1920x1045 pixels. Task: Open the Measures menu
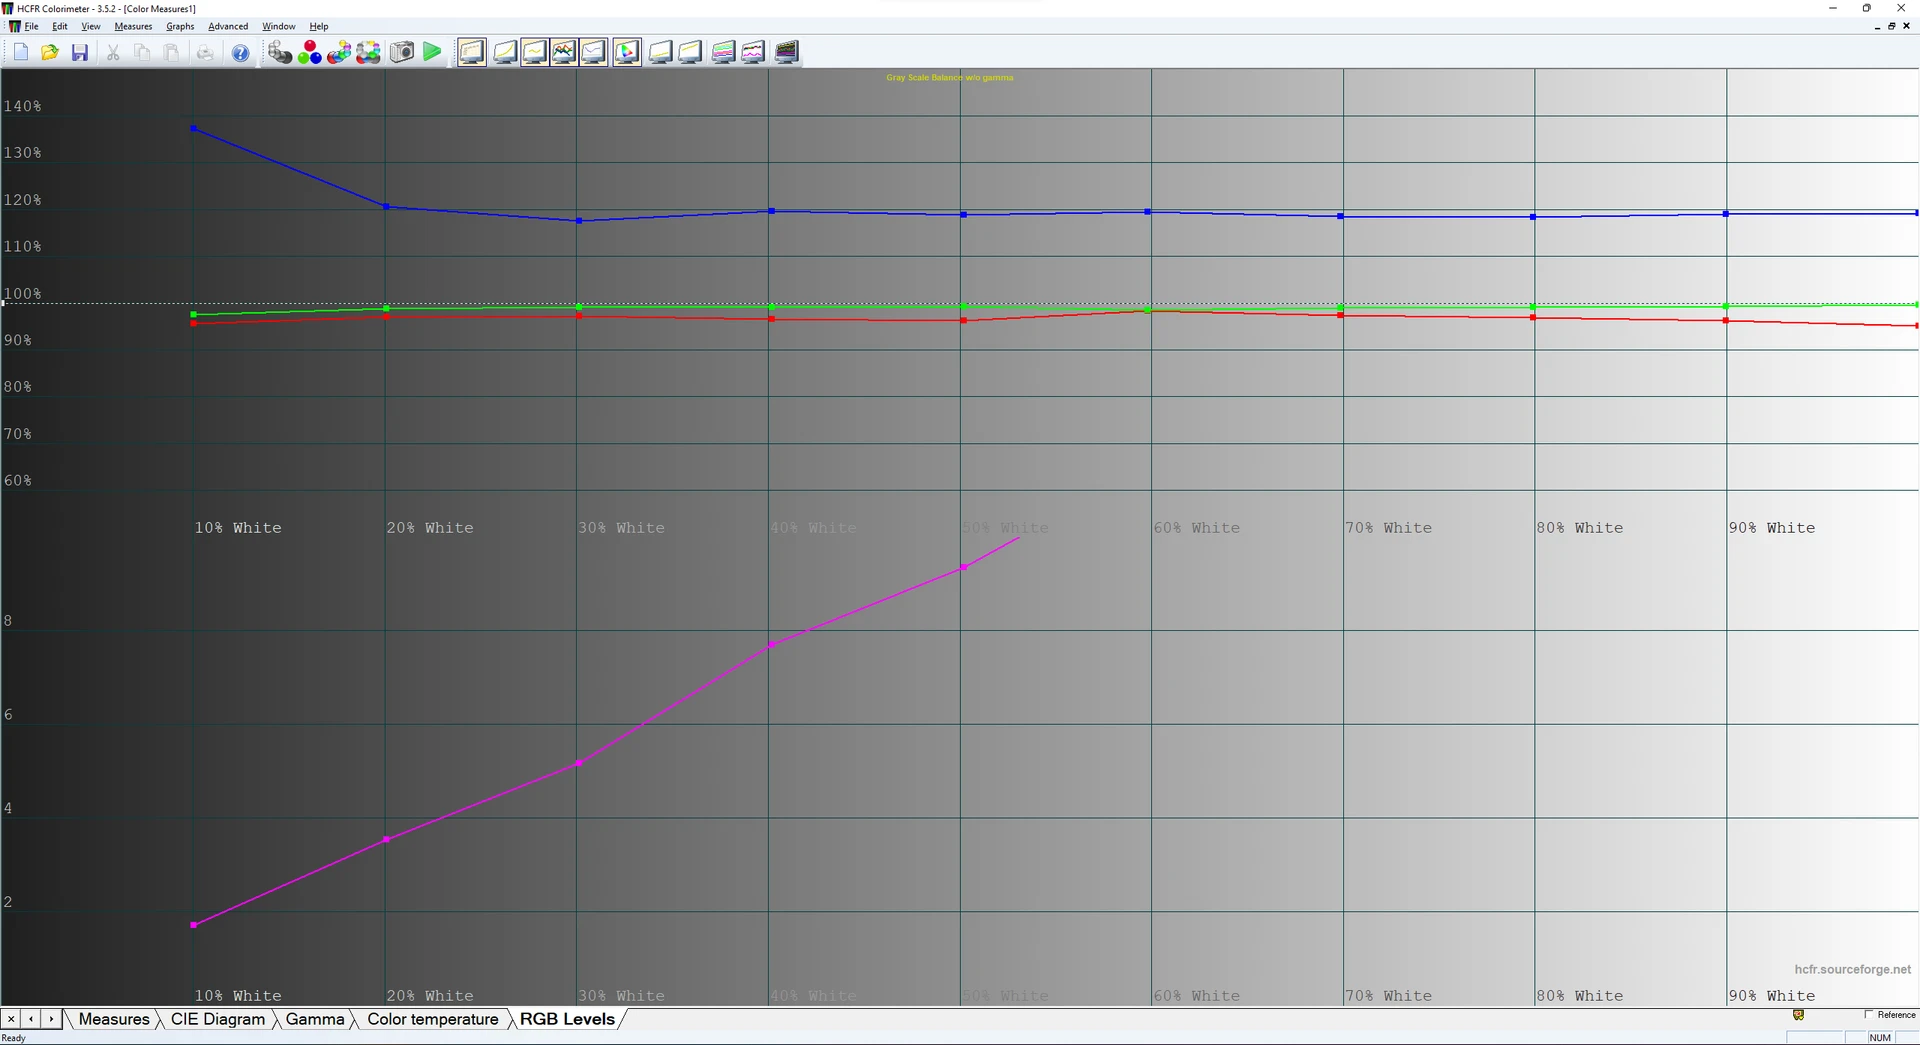[x=133, y=26]
